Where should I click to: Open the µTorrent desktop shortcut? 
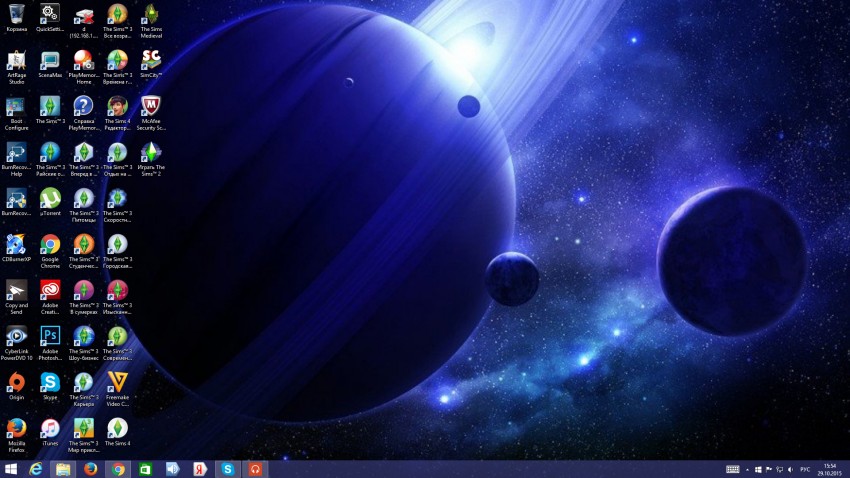click(x=50, y=198)
